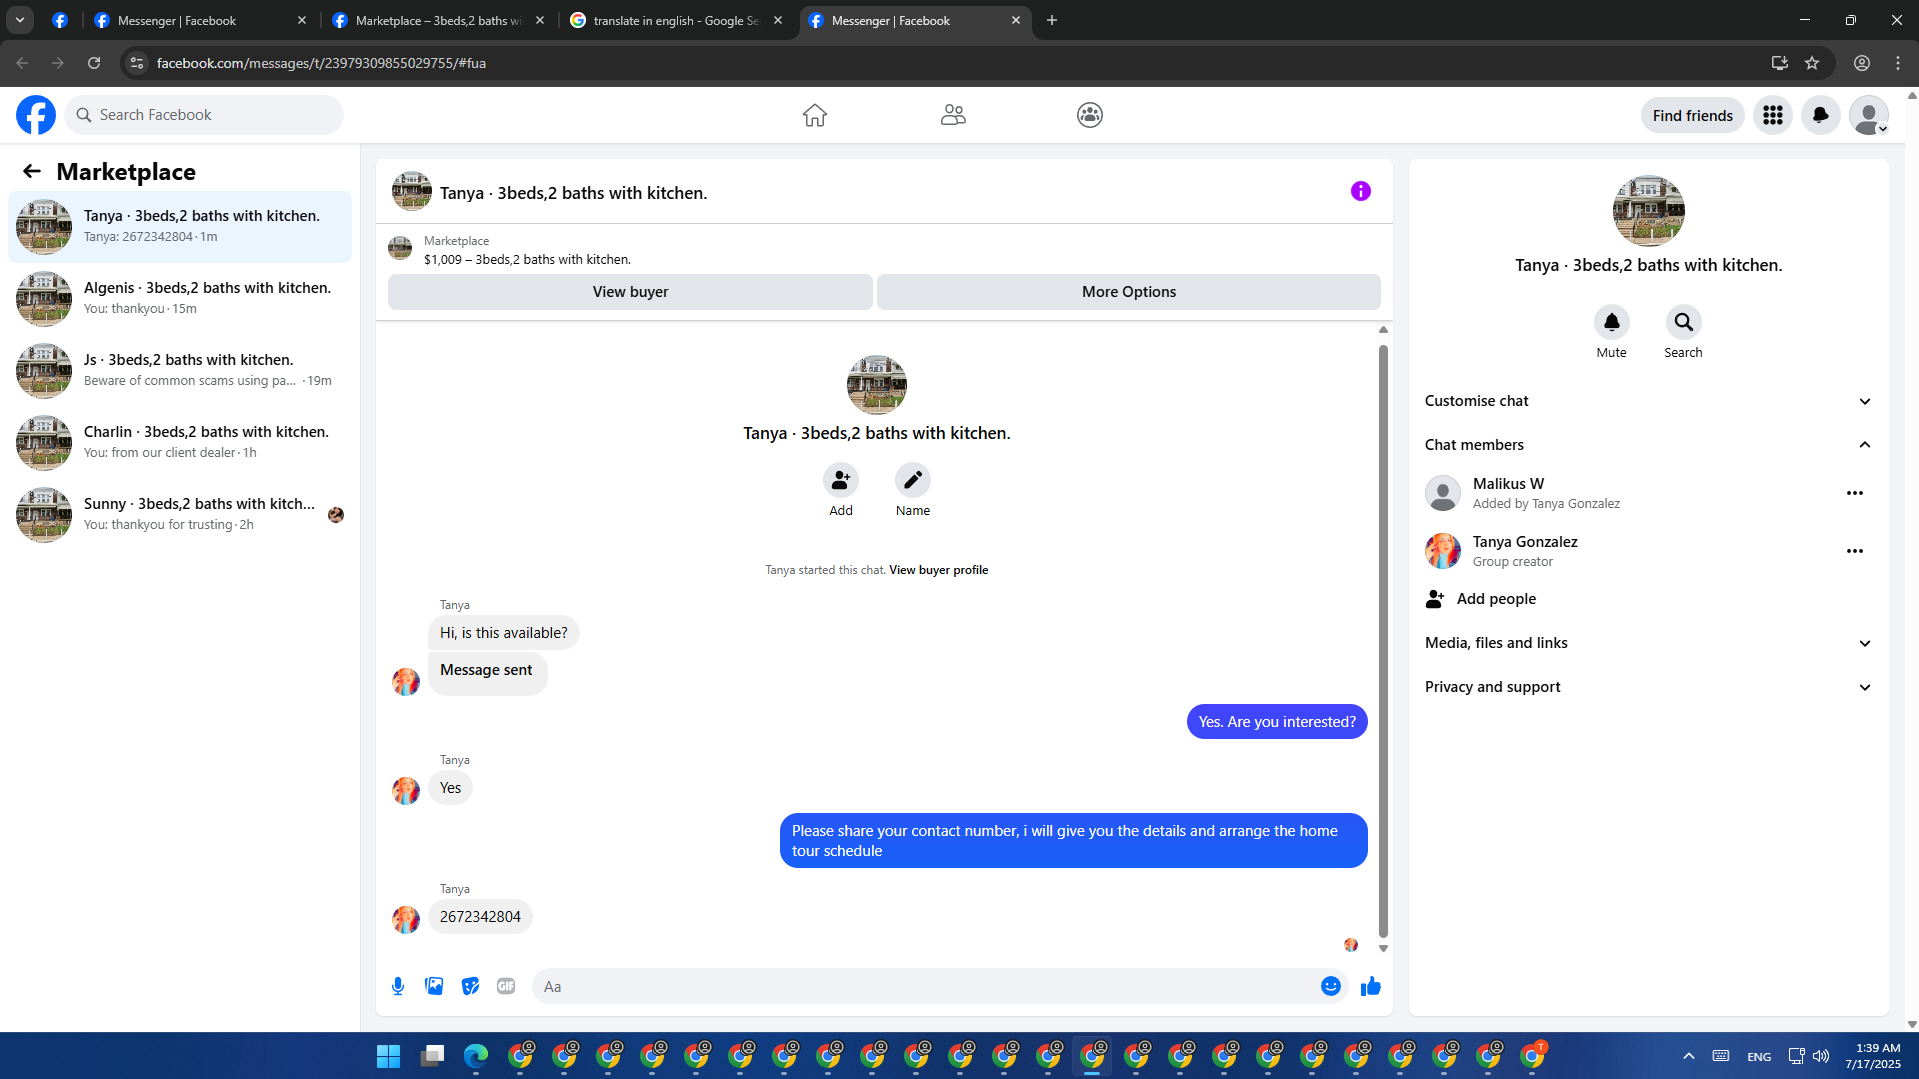The image size is (1919, 1079).
Task: Open the account profile avatar menu
Action: [x=1869, y=115]
